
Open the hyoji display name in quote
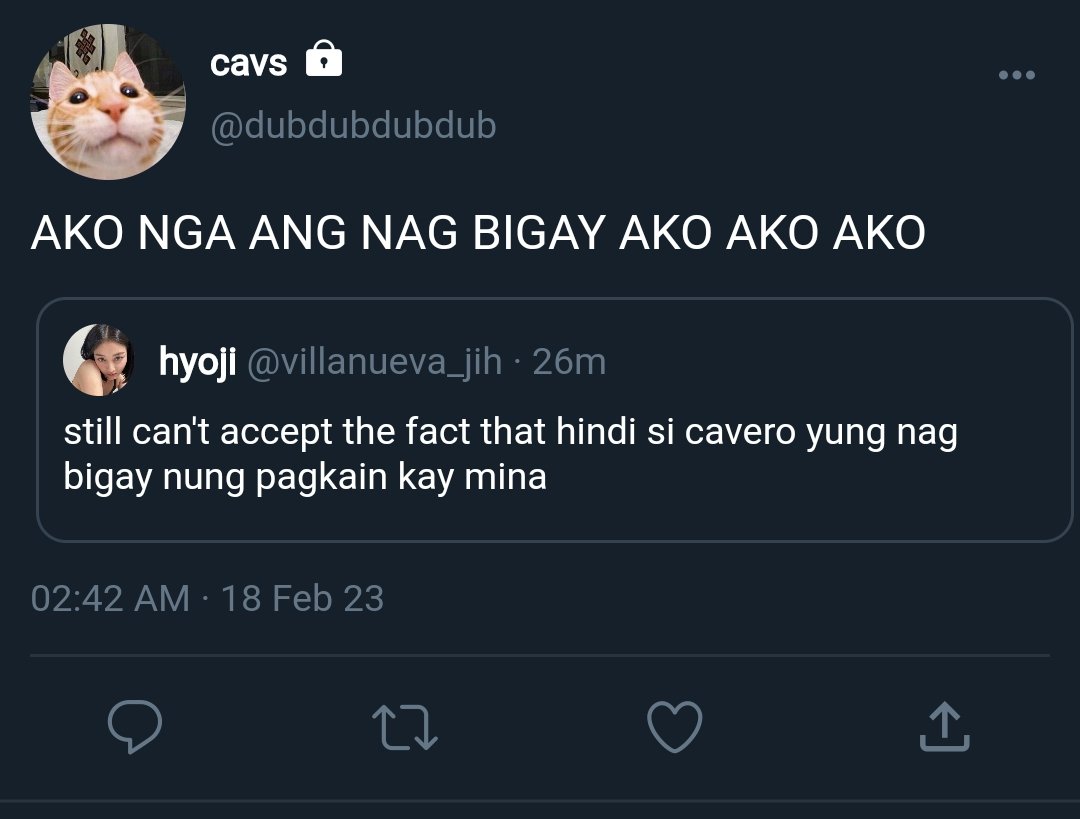pos(198,362)
